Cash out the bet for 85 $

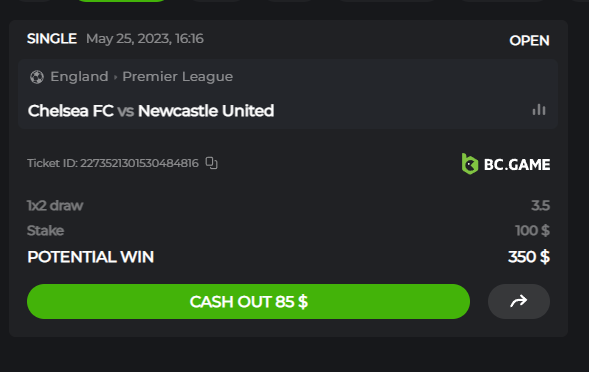[x=248, y=301]
